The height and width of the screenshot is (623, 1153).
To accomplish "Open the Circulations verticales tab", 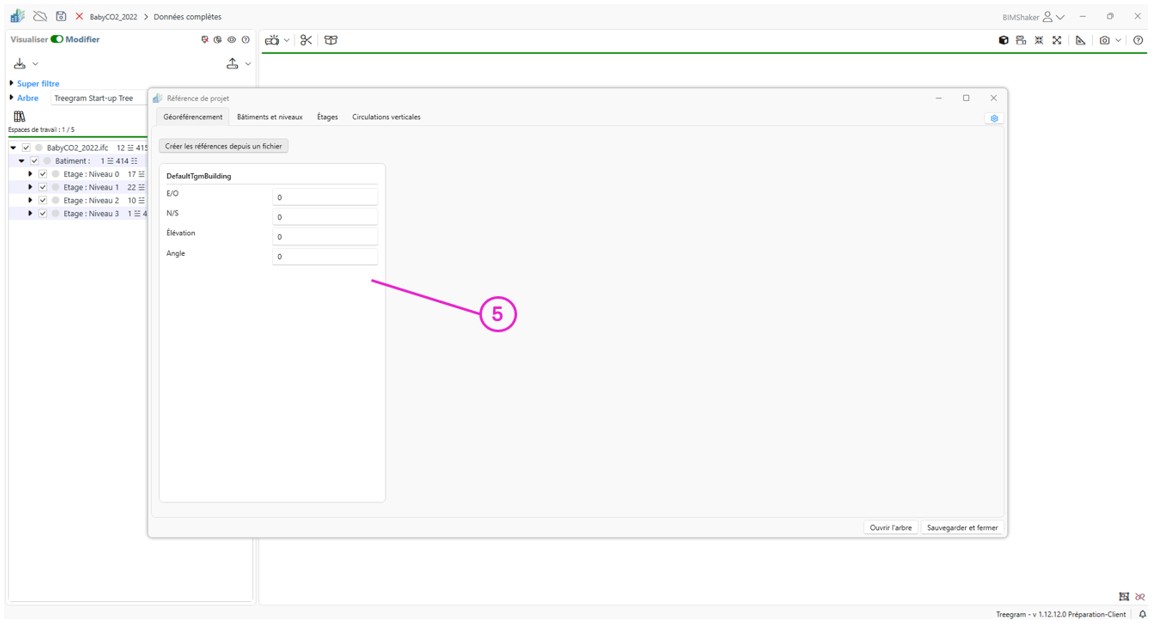I will [386, 117].
